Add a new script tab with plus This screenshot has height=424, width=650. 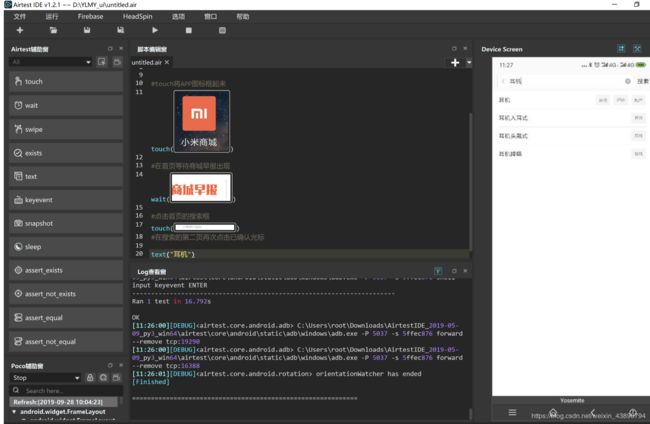coord(455,63)
